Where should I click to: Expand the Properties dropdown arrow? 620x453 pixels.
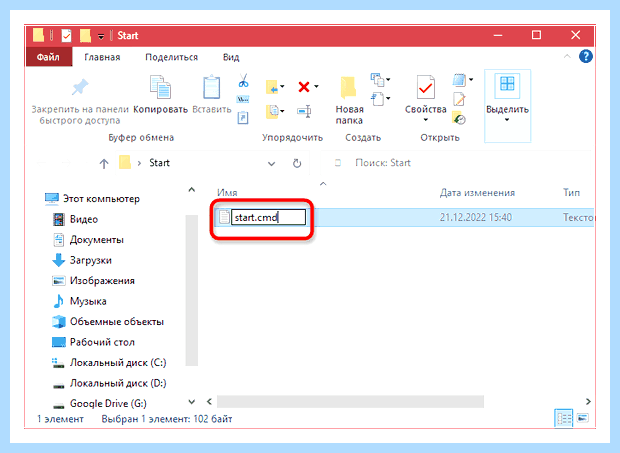pos(425,120)
